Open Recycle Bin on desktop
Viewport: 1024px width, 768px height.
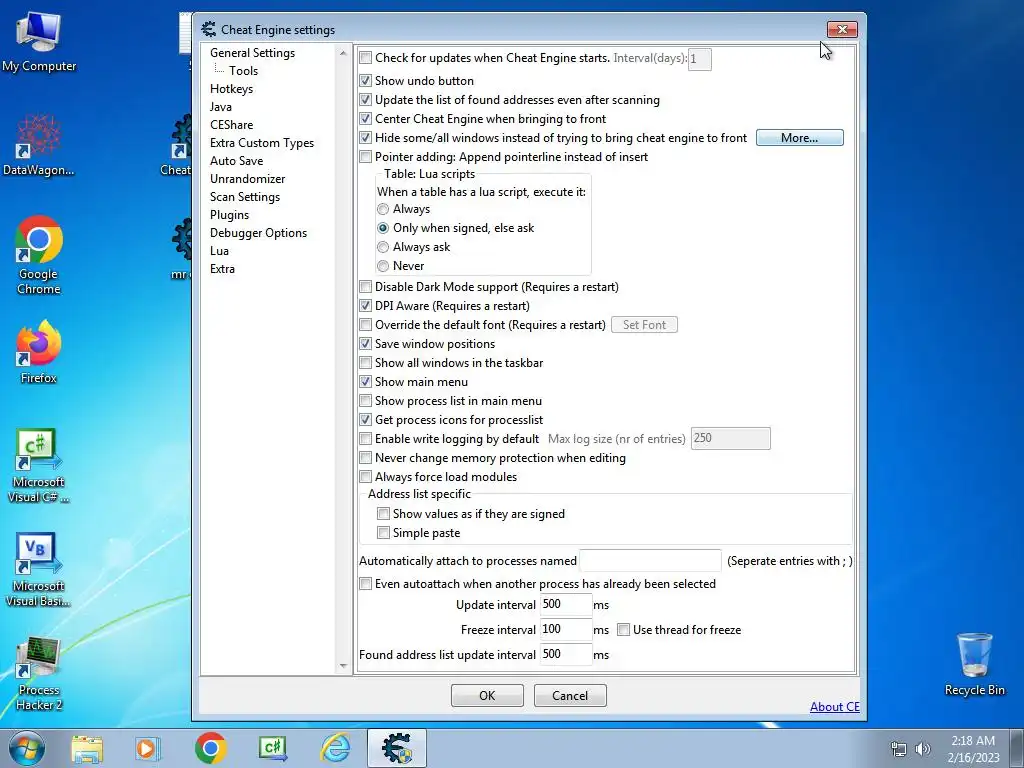pyautogui.click(x=974, y=664)
